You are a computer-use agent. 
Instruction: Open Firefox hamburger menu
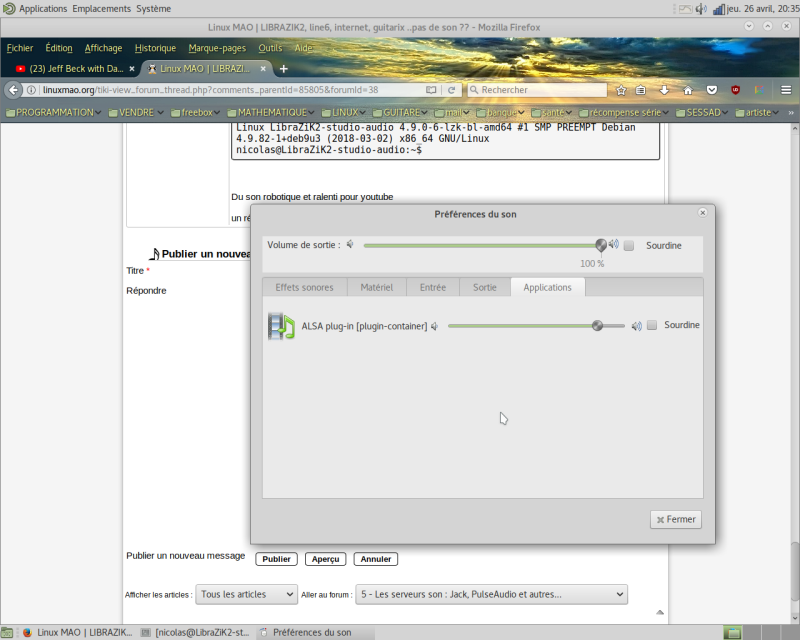click(x=786, y=90)
